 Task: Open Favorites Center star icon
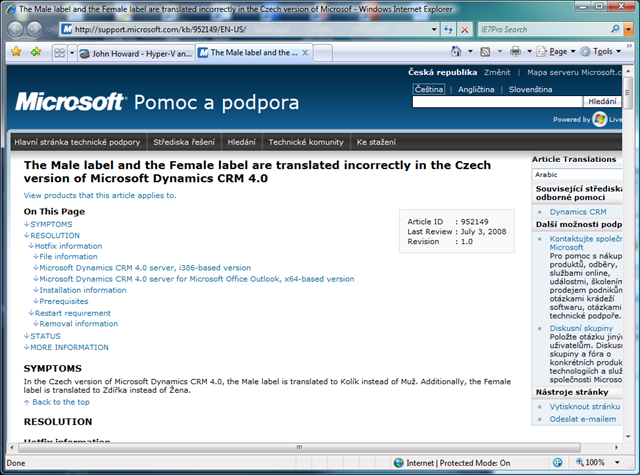(x=16, y=51)
